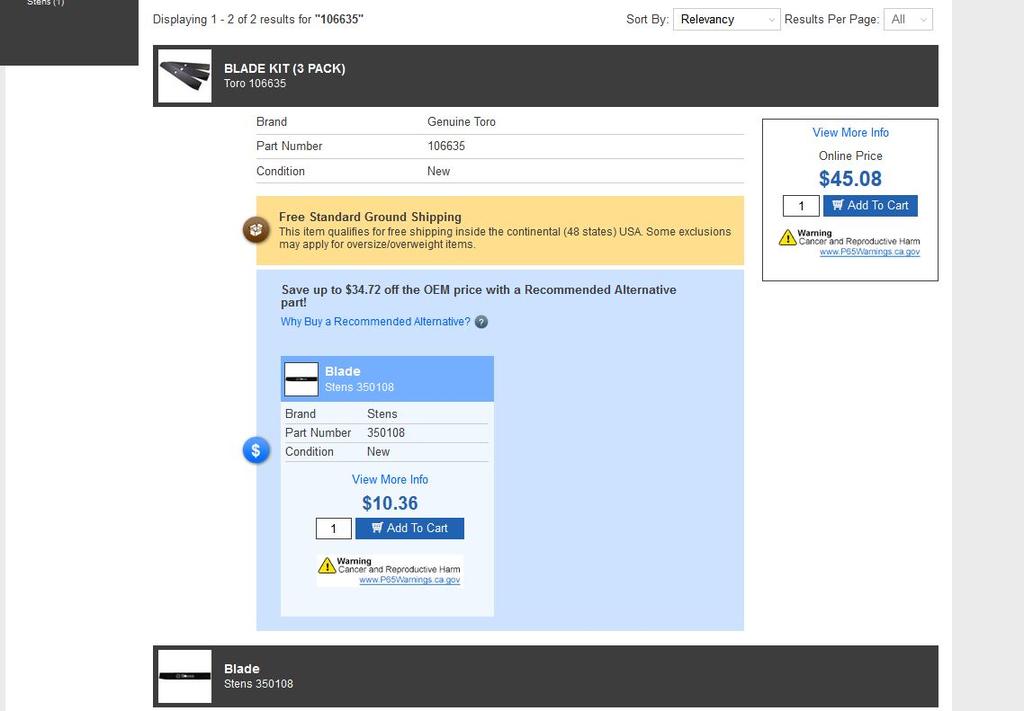Click the quantity field beside the $45.08 price
Viewport: 1024px width, 711px height.
(801, 206)
